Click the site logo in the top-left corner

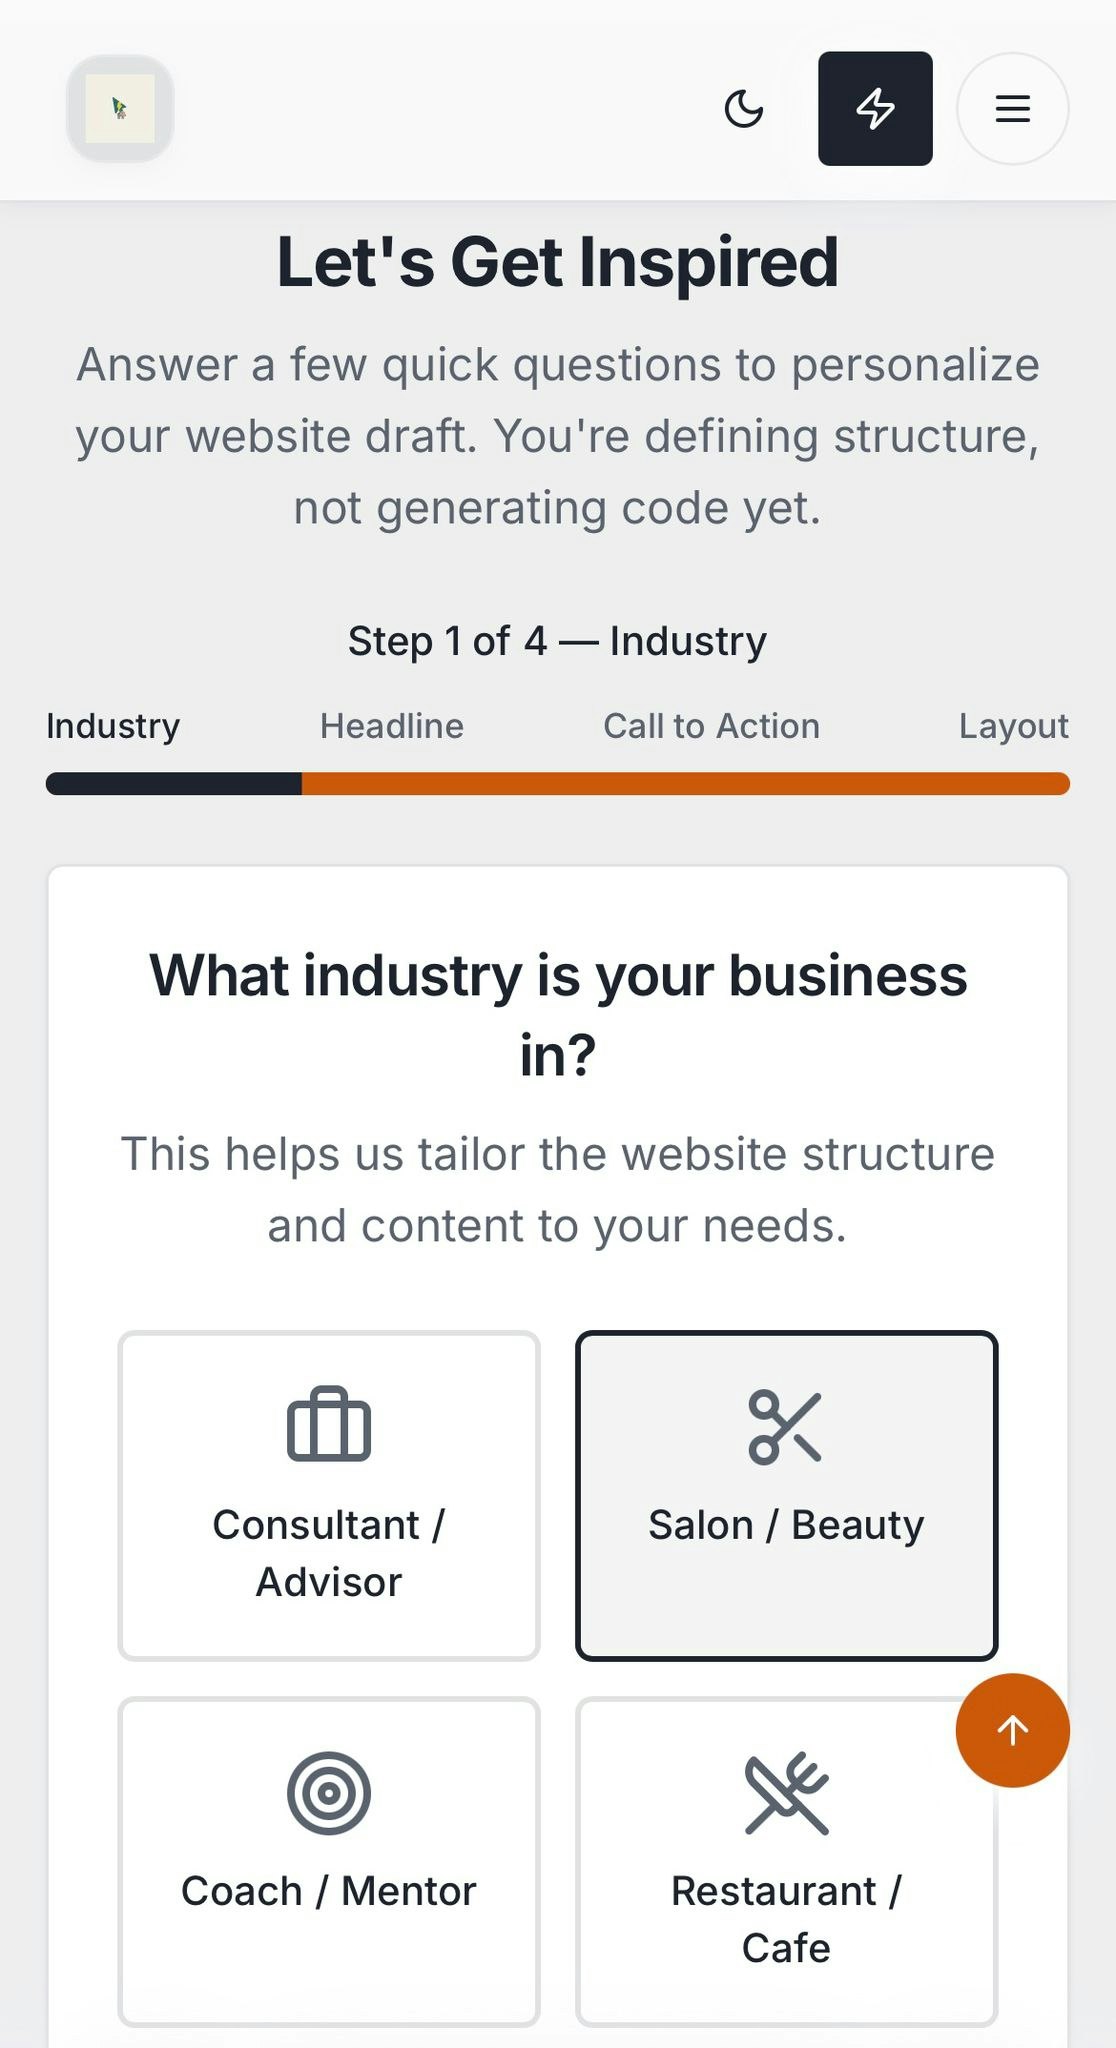119,109
